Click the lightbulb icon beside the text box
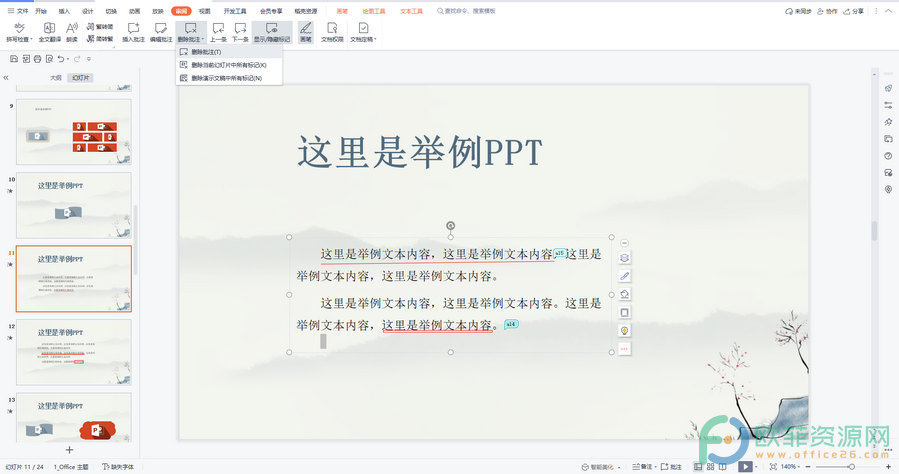 coord(624,331)
